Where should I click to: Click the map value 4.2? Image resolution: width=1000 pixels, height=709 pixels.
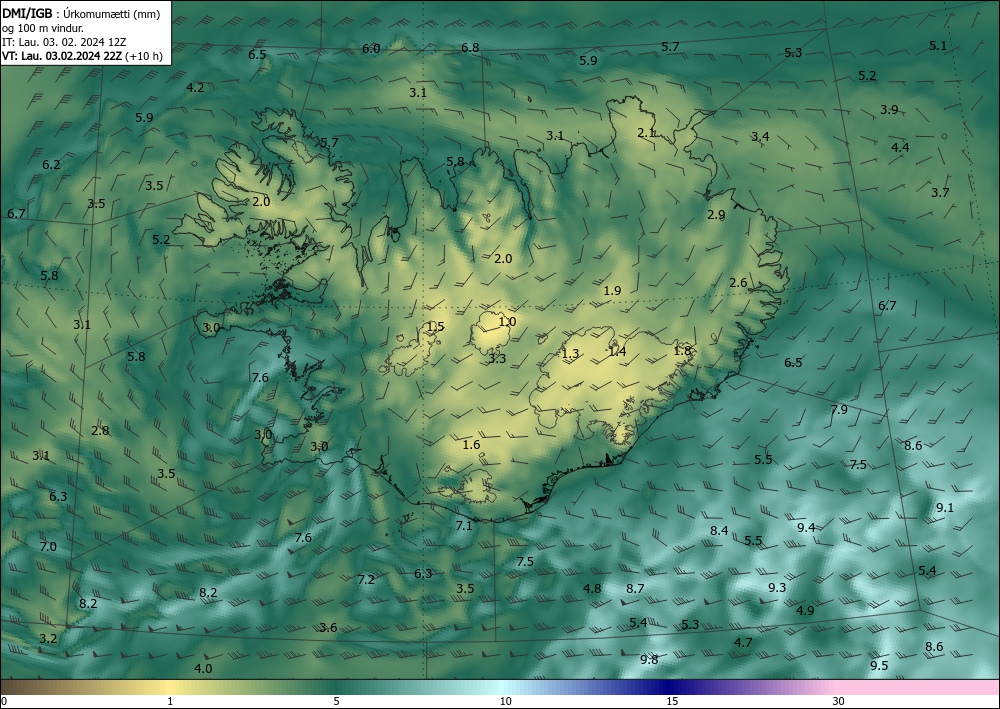(195, 87)
